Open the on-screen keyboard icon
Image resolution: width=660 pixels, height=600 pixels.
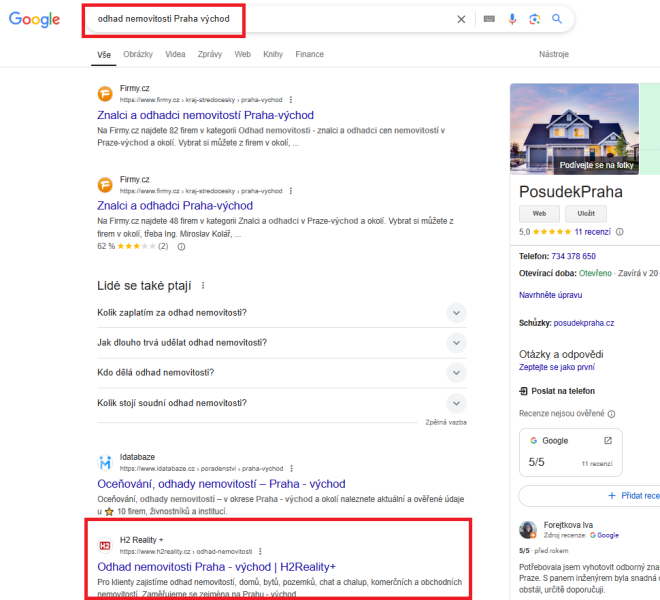point(489,19)
